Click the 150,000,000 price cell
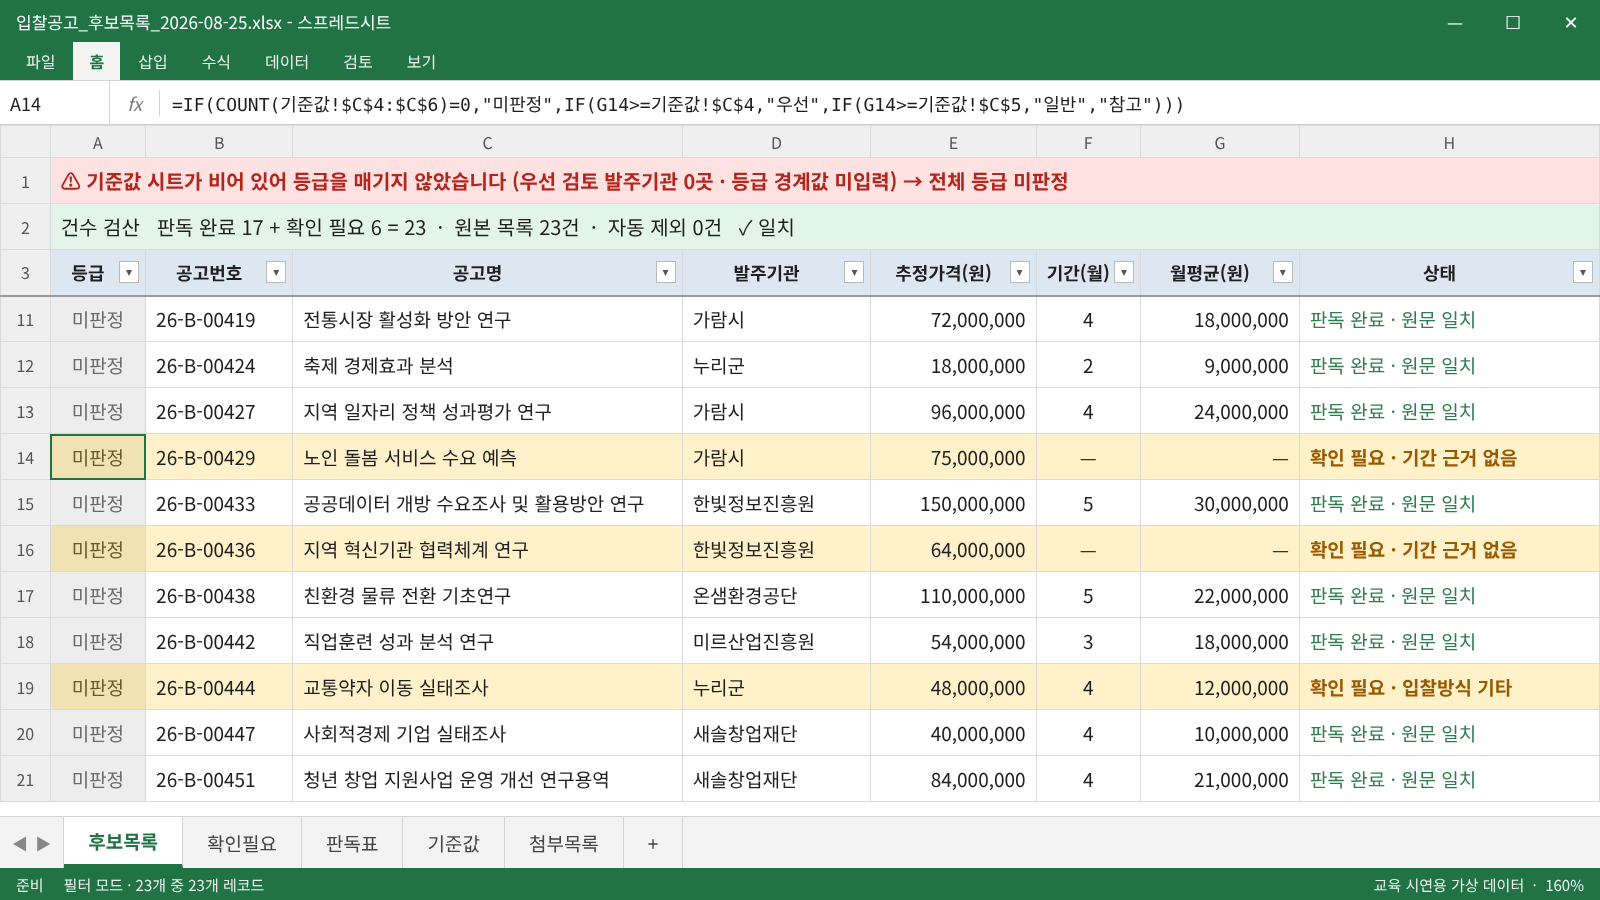The width and height of the screenshot is (1600, 900). pos(953,504)
